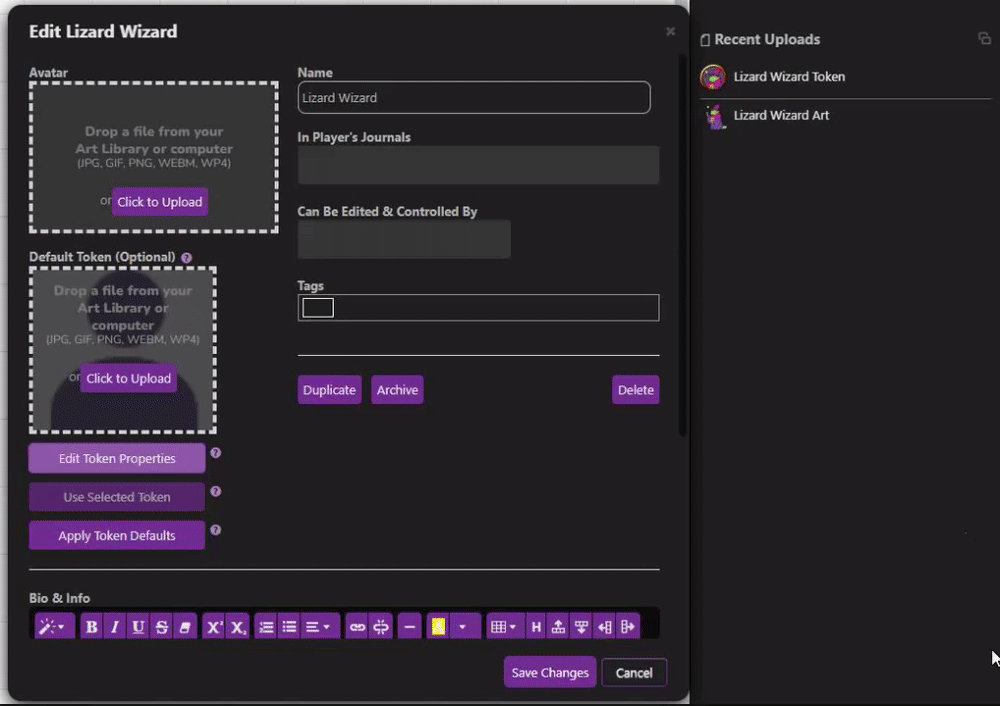This screenshot has height=706, width=1000.
Task: Toggle italic text formatting
Action: point(115,627)
